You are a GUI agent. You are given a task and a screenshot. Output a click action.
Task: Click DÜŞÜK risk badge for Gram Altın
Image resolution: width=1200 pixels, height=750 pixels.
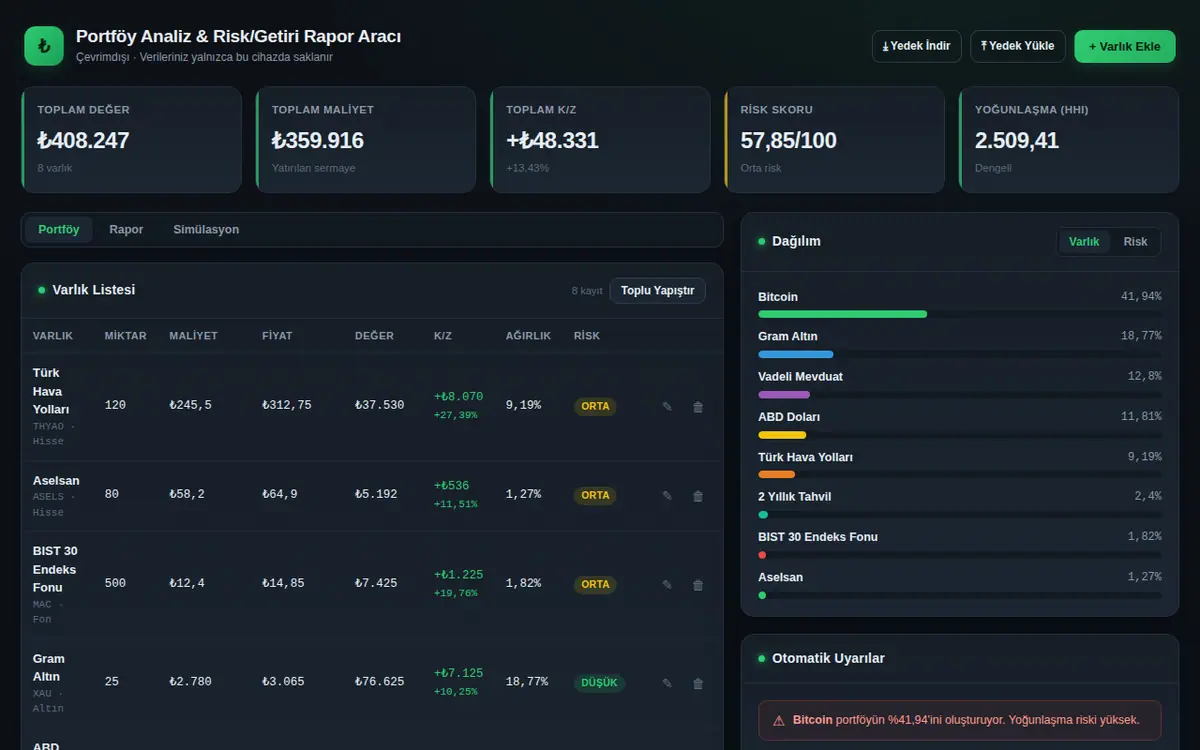tap(599, 683)
